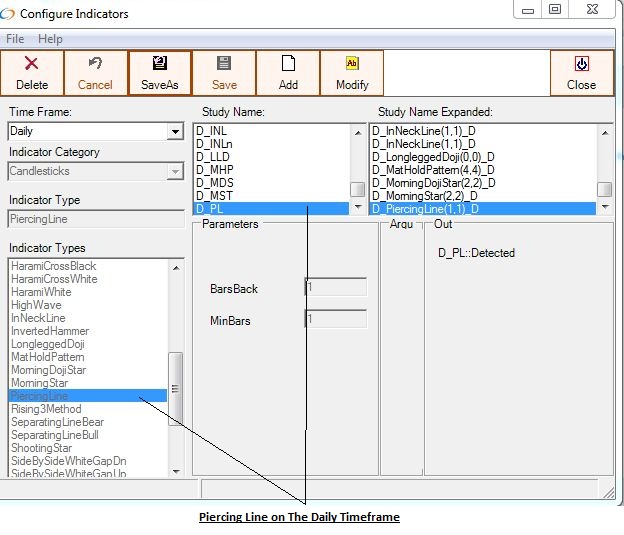Open the File menu
624x535 pixels.
(15, 39)
